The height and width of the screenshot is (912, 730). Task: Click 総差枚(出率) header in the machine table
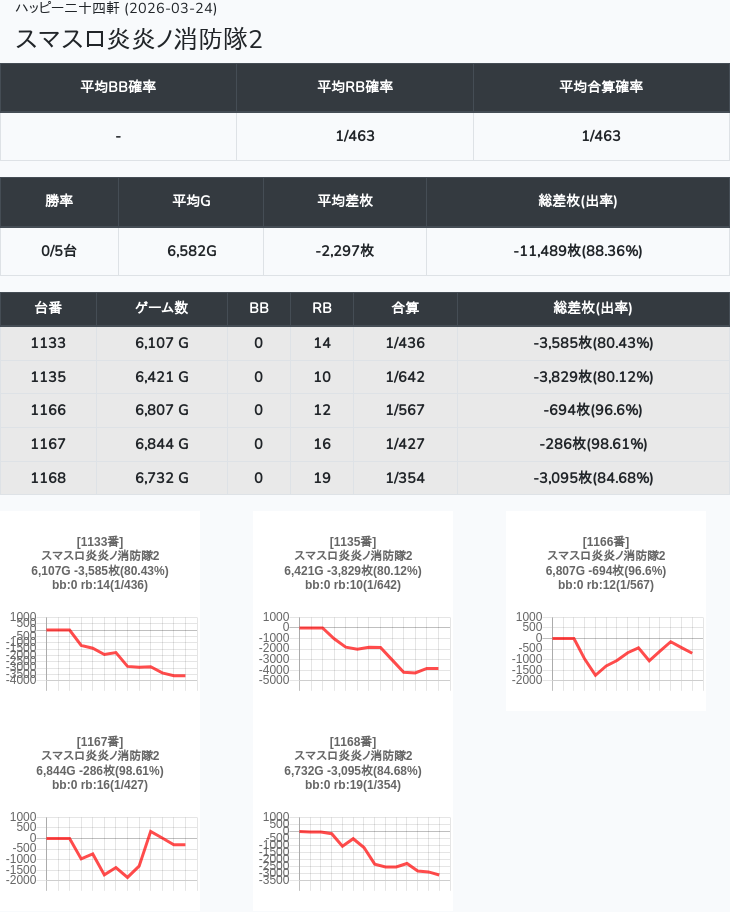point(593,308)
